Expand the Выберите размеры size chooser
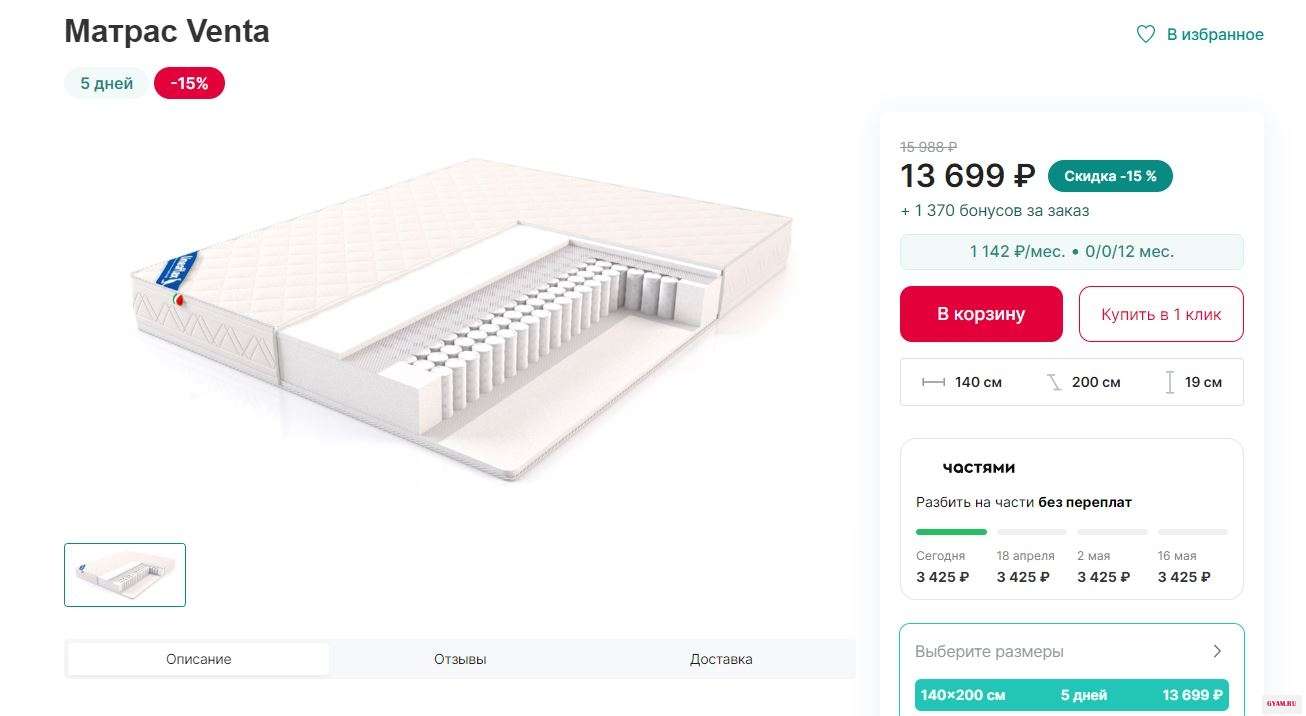 coord(1217,652)
